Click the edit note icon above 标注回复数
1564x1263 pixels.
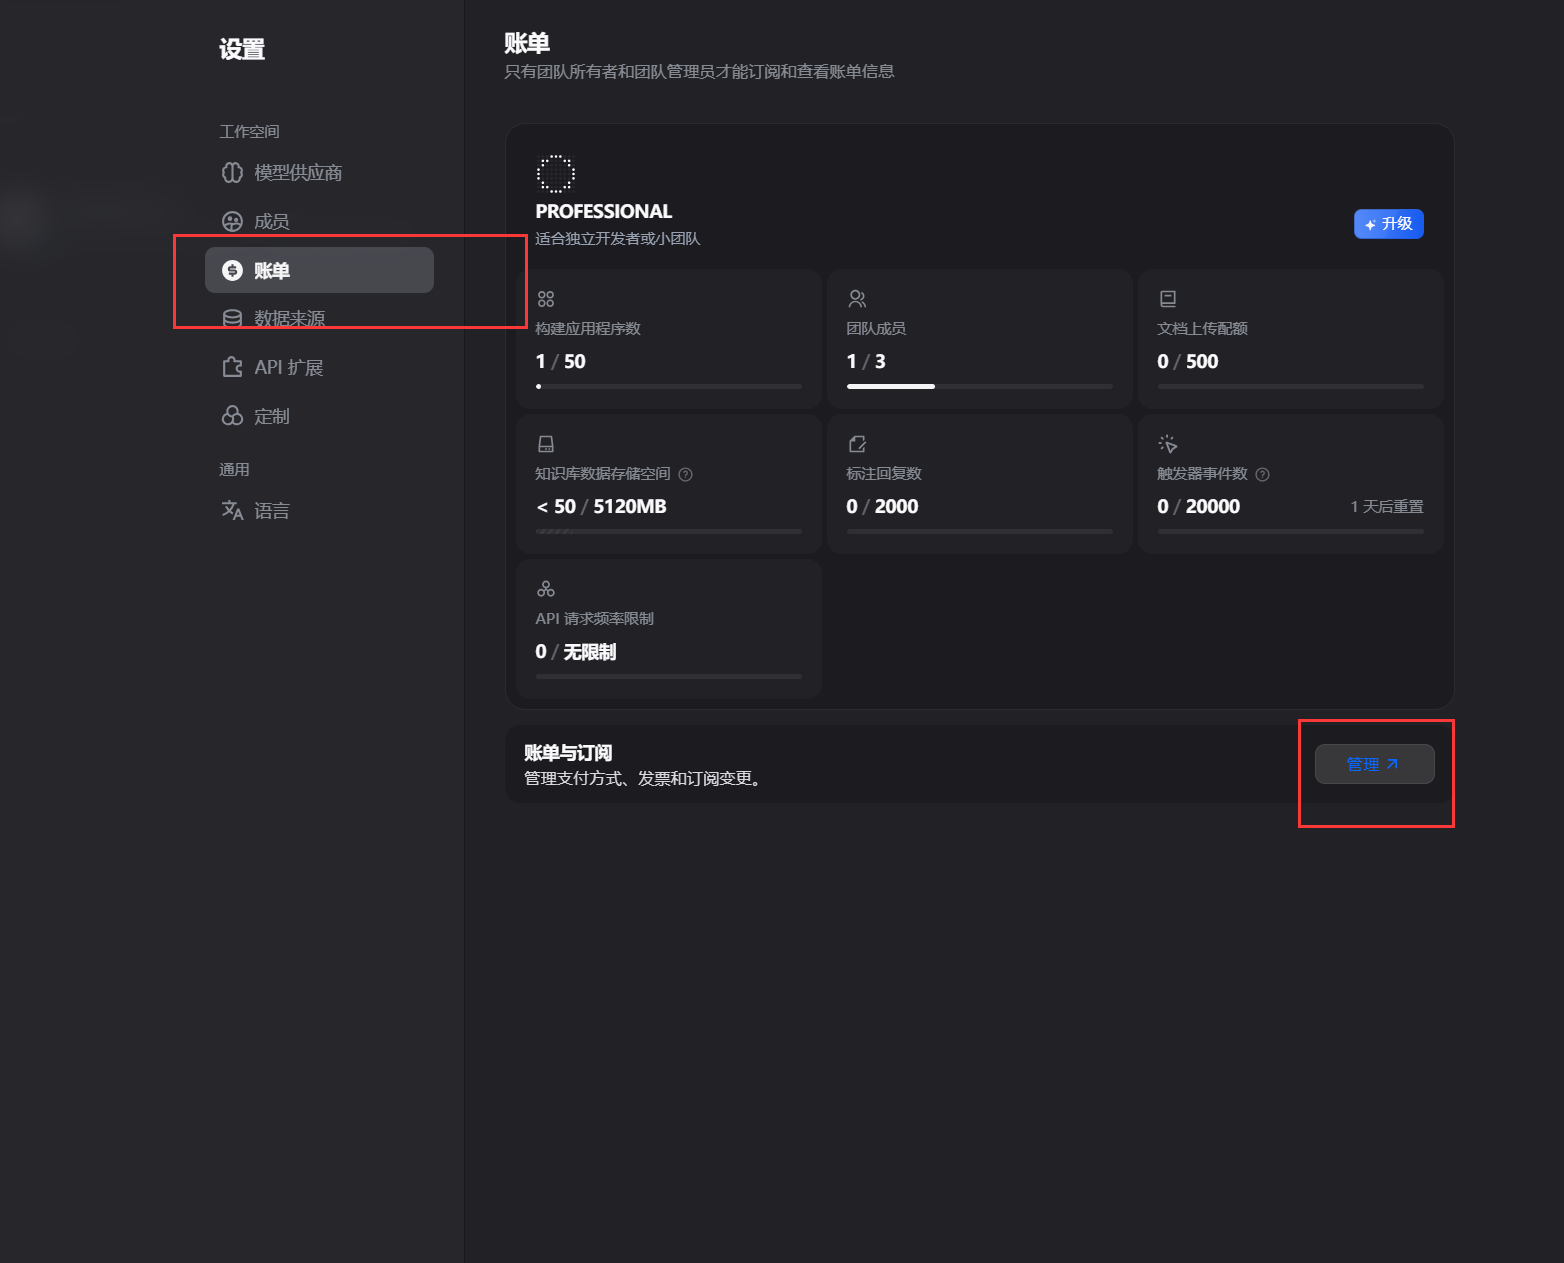tap(857, 444)
